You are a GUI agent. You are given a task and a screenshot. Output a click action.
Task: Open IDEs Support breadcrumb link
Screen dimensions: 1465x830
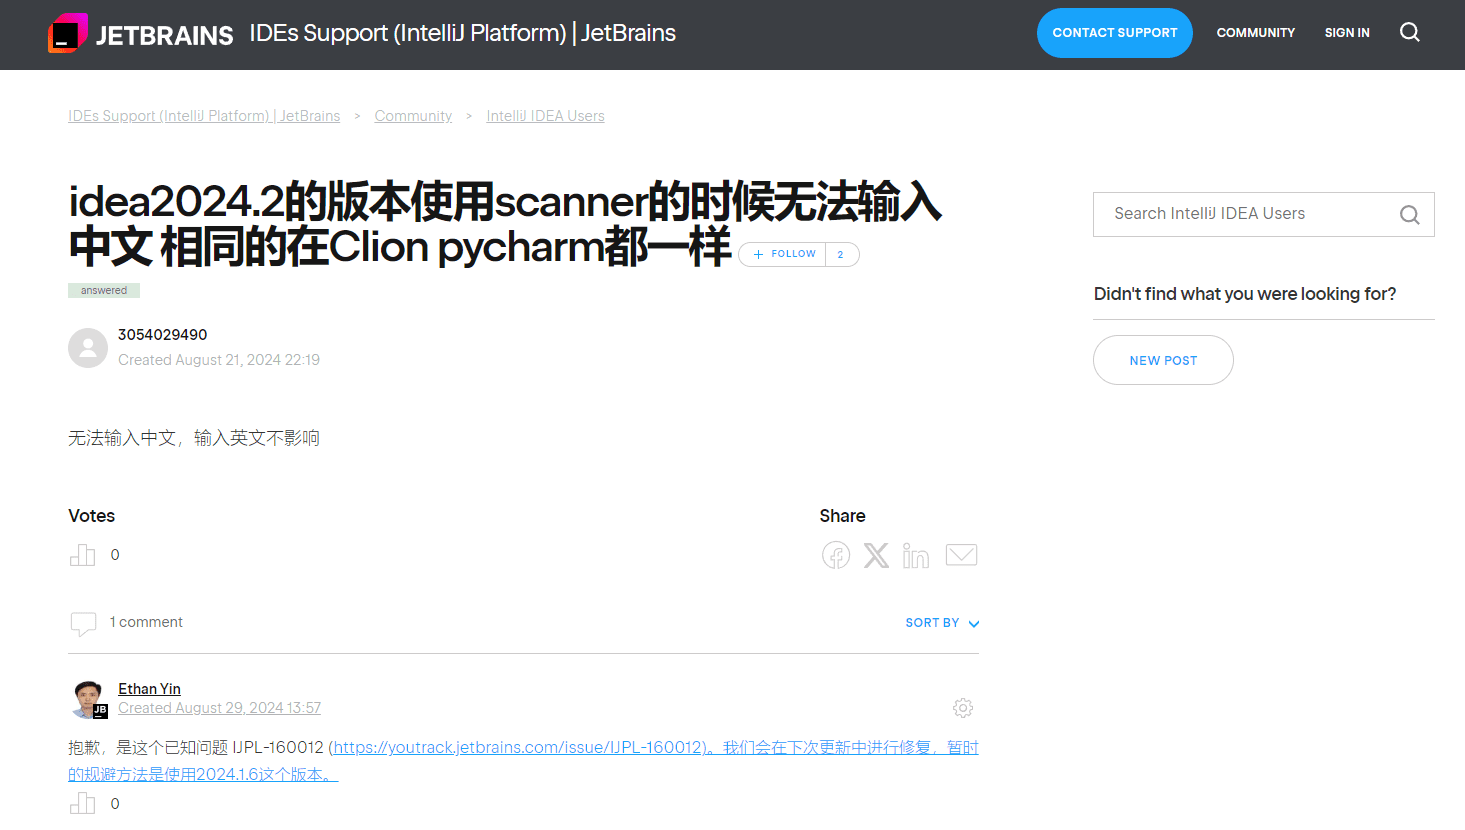click(204, 116)
